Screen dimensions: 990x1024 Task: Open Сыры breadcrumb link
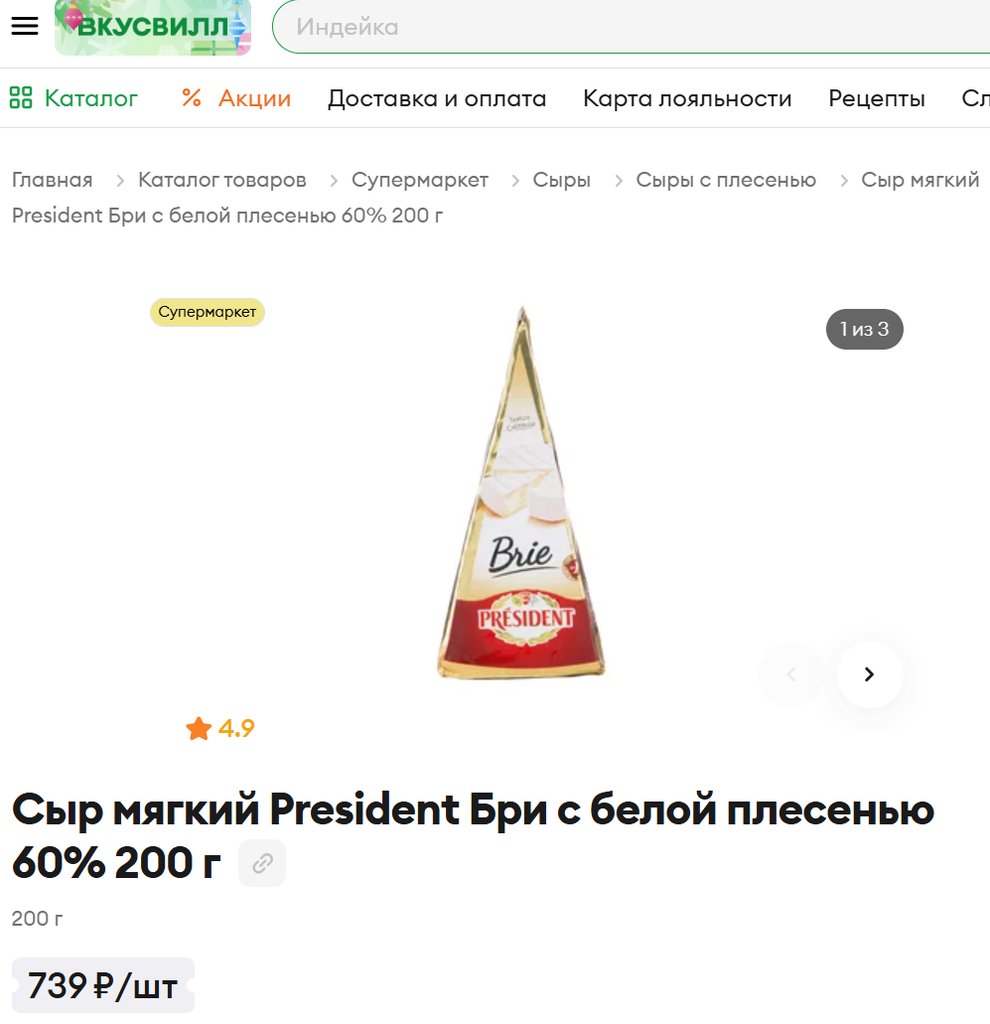point(562,180)
